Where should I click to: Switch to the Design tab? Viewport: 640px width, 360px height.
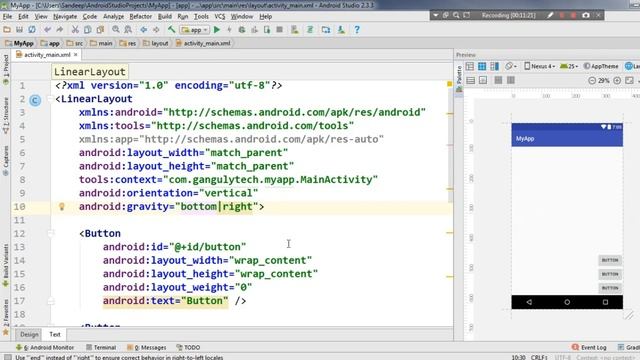pyautogui.click(x=29, y=334)
